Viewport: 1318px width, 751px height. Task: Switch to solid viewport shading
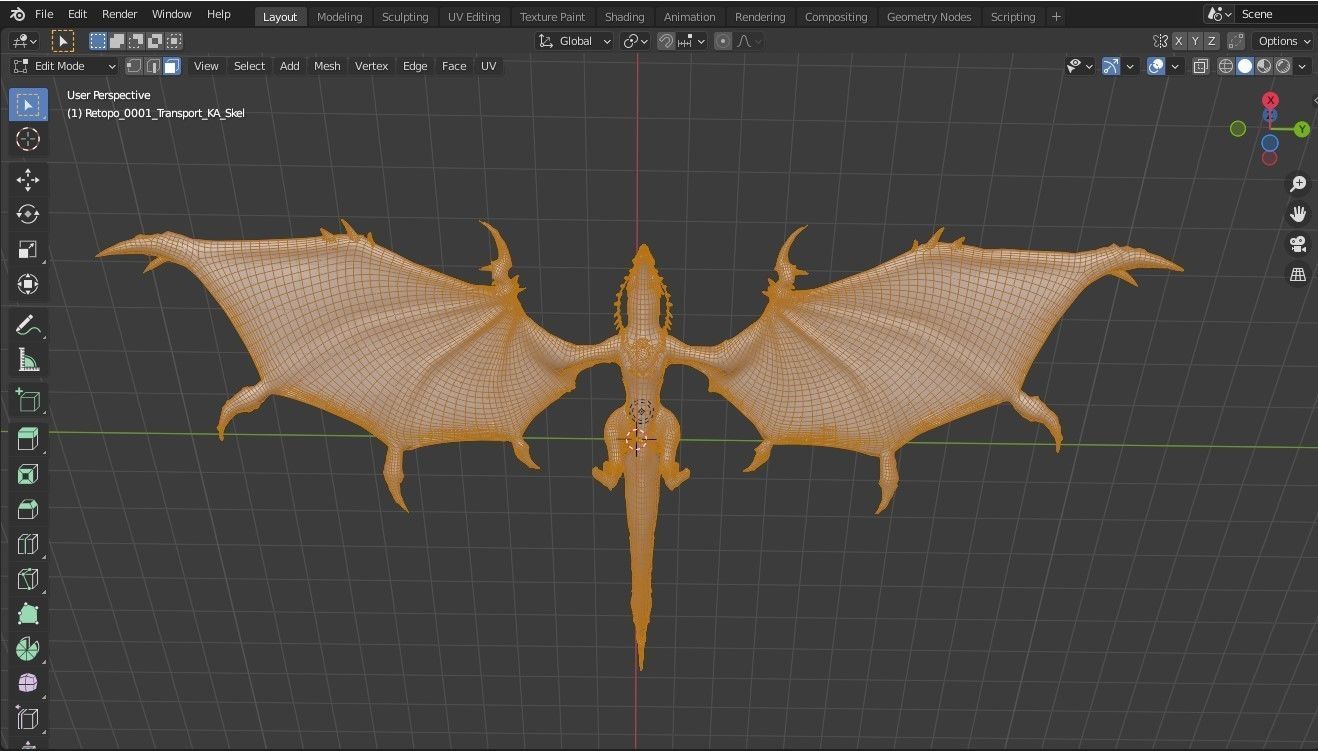[x=1245, y=66]
